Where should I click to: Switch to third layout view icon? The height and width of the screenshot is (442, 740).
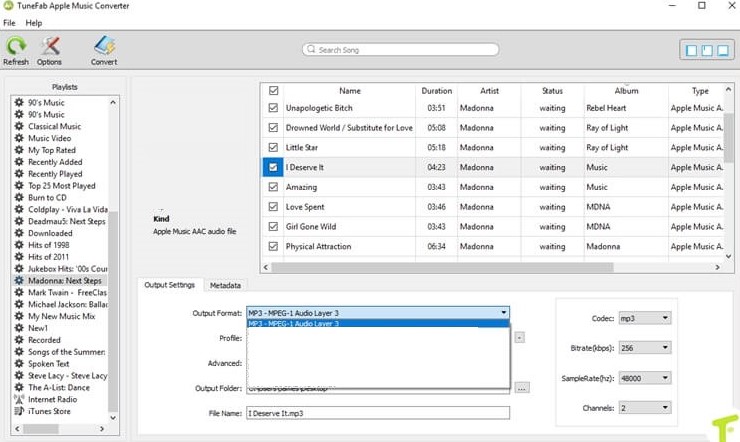tap(723, 50)
